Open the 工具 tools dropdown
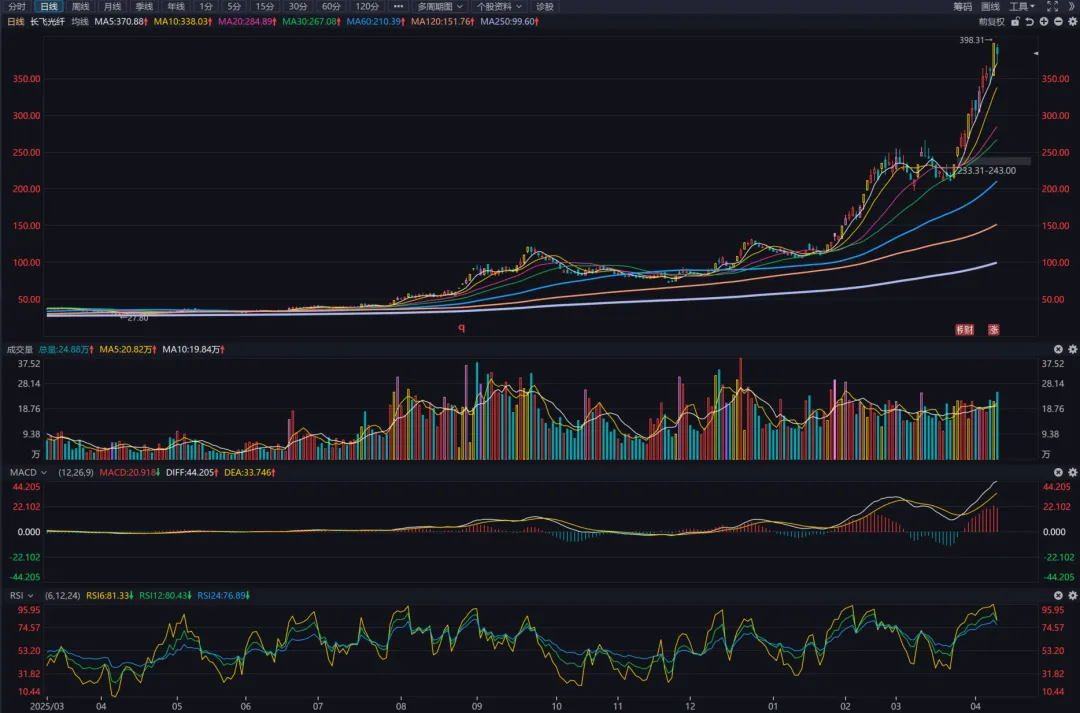The height and width of the screenshot is (713, 1080). click(1021, 6)
